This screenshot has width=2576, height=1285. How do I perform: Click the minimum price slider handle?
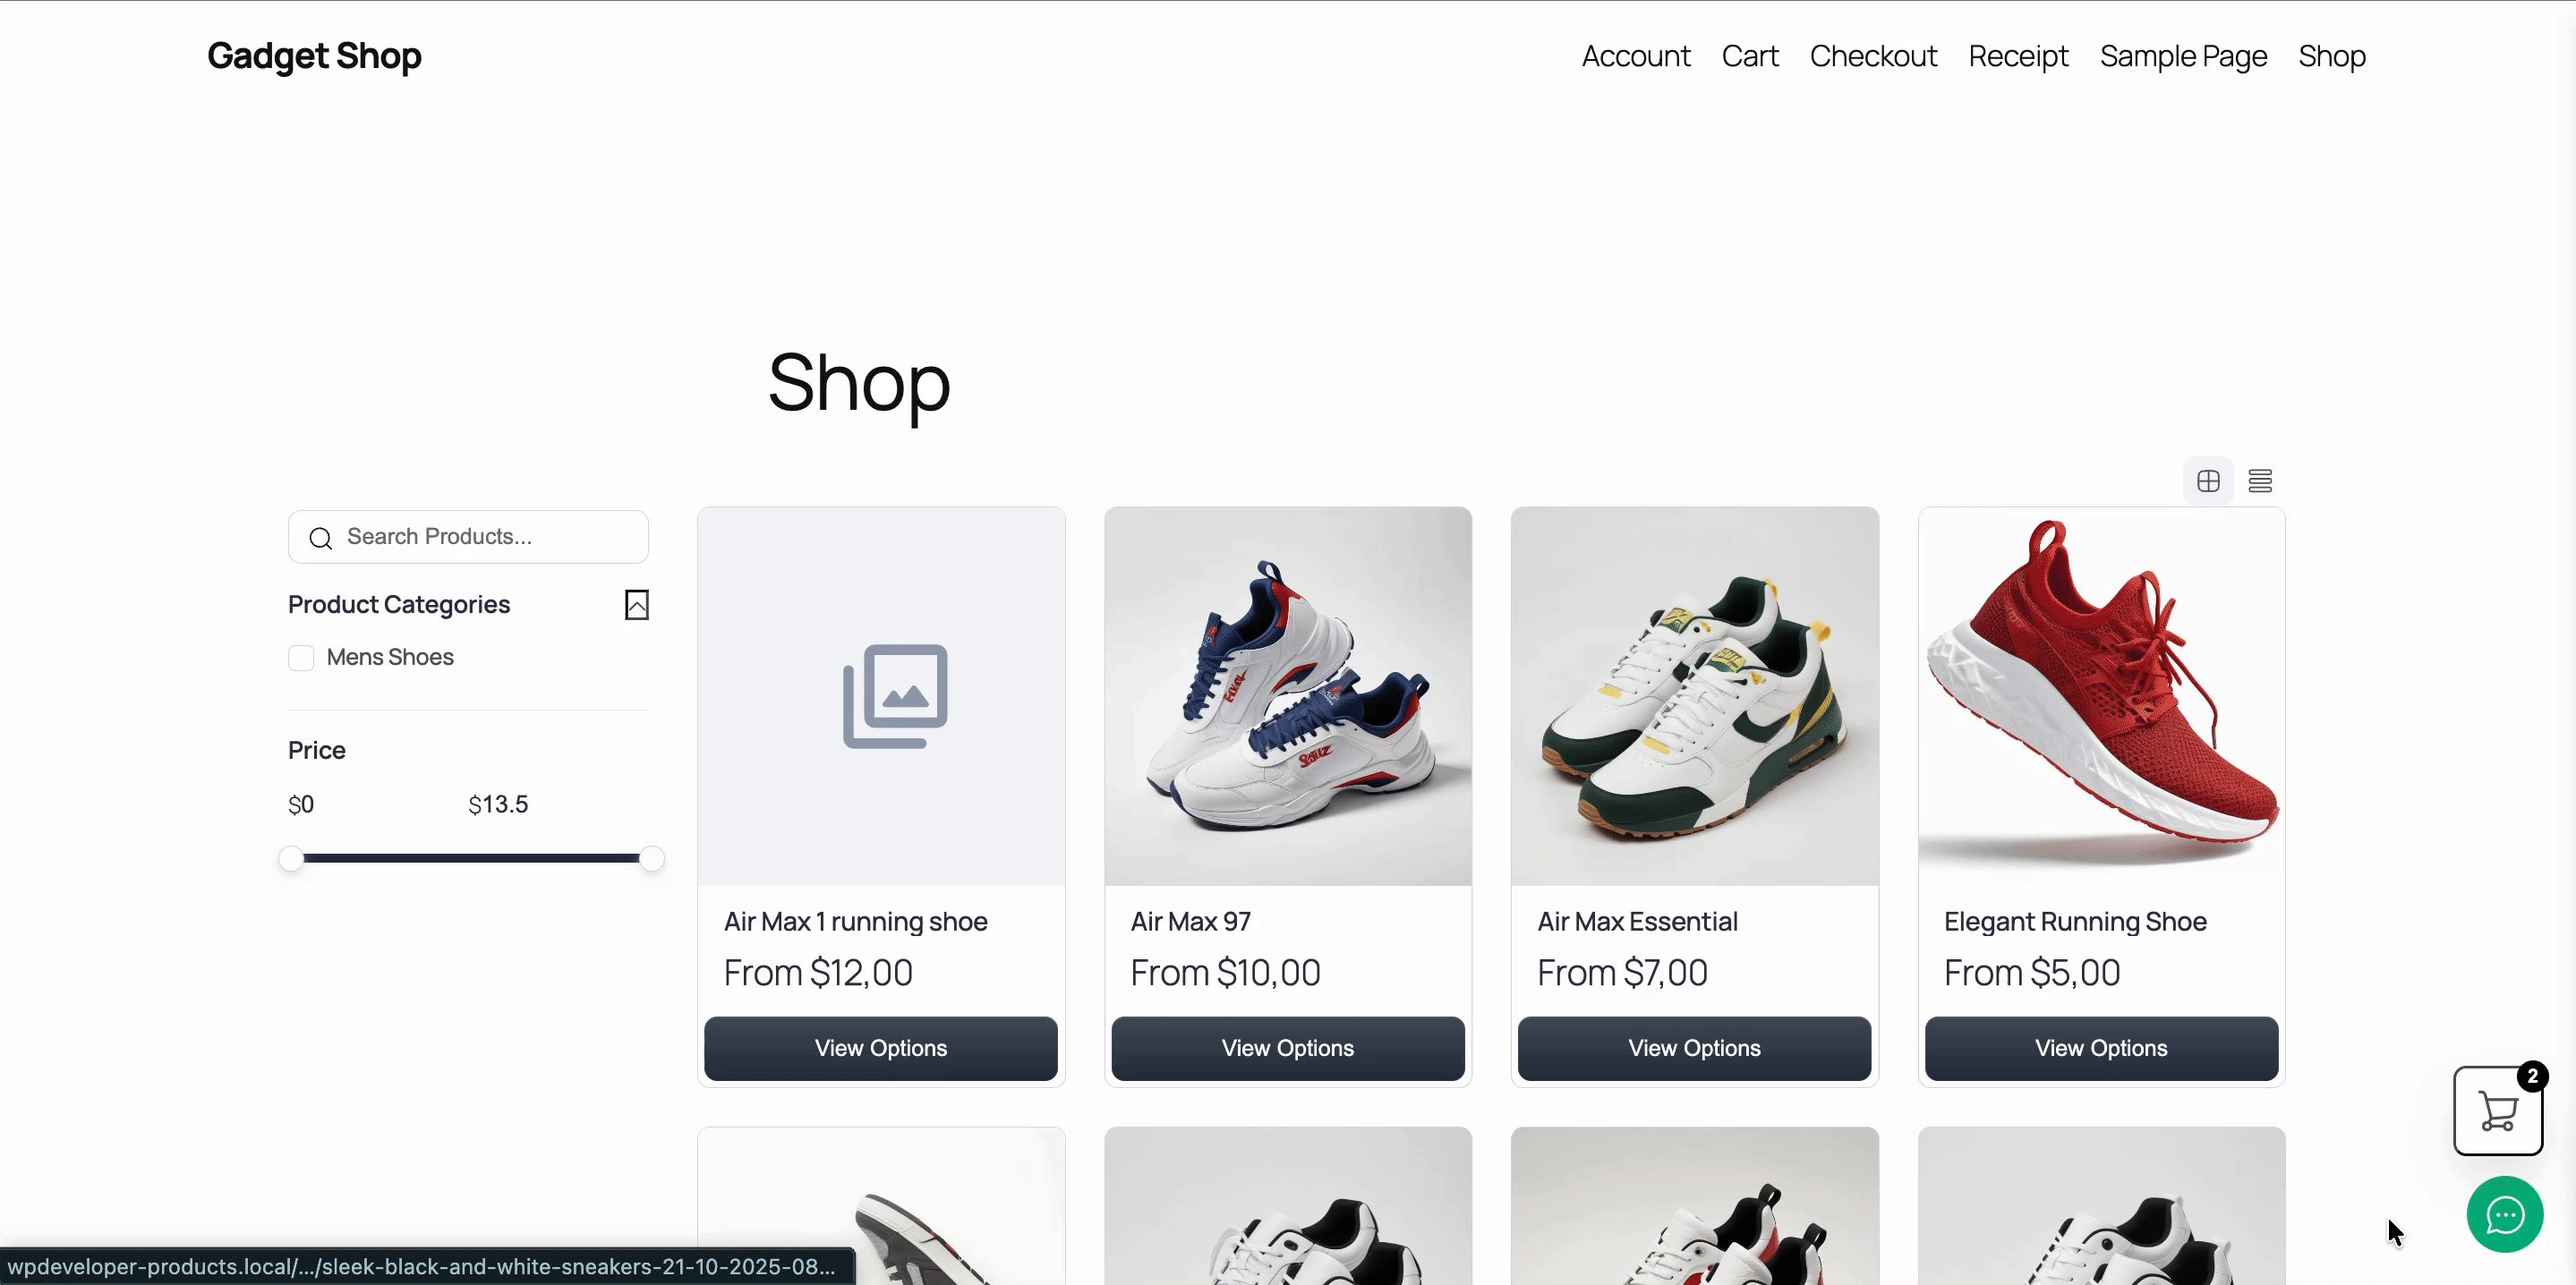[291, 858]
